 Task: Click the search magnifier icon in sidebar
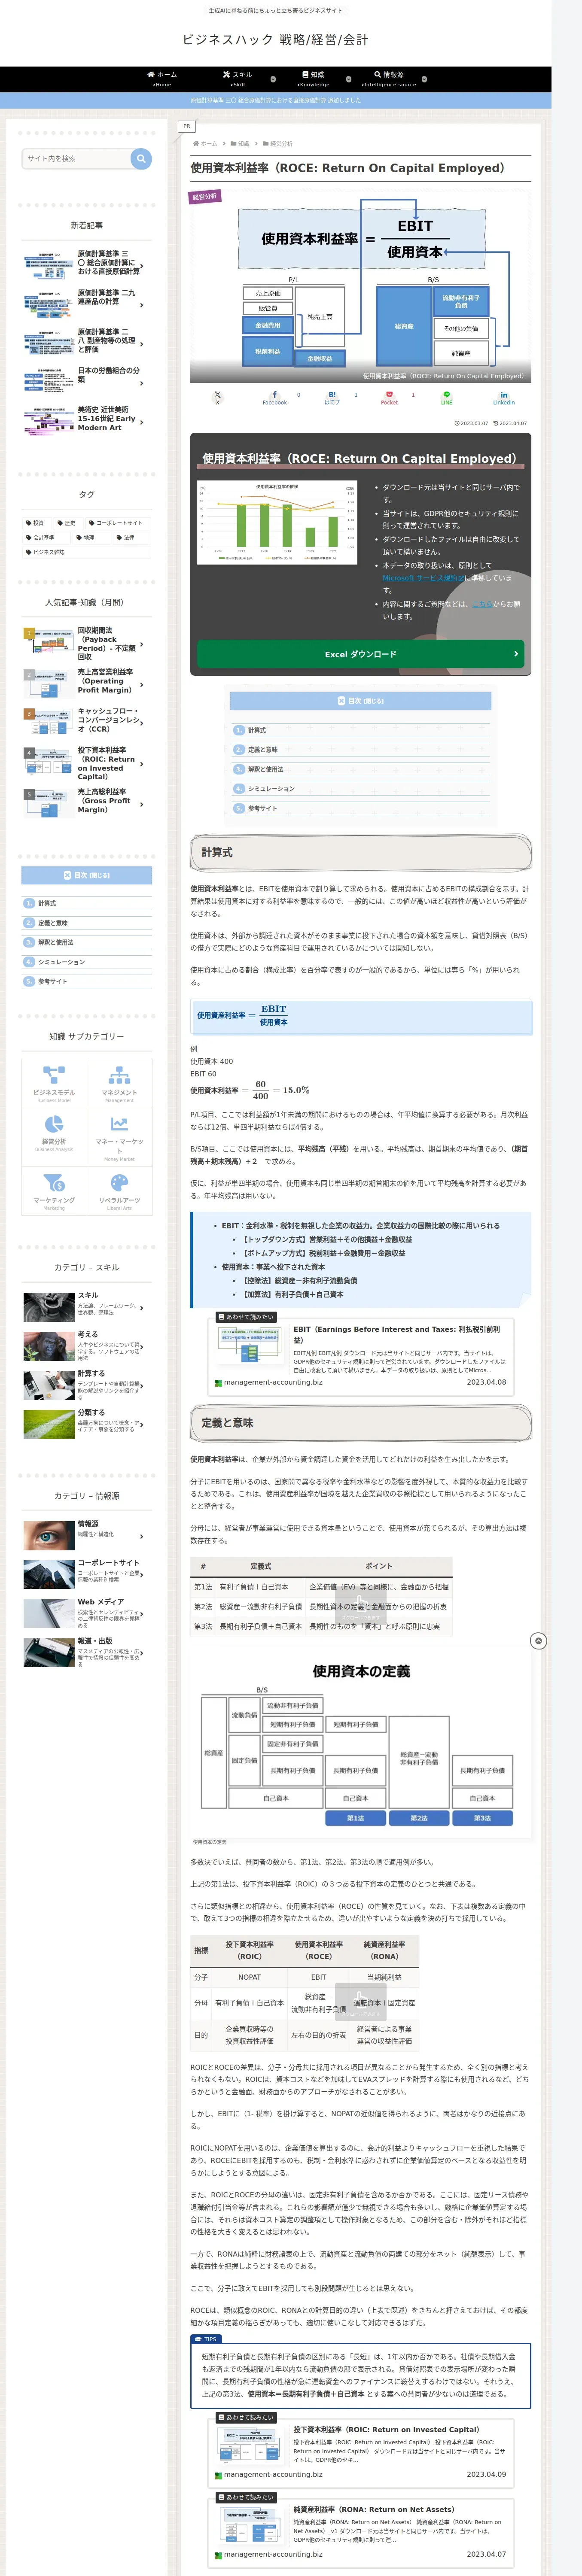pyautogui.click(x=141, y=158)
